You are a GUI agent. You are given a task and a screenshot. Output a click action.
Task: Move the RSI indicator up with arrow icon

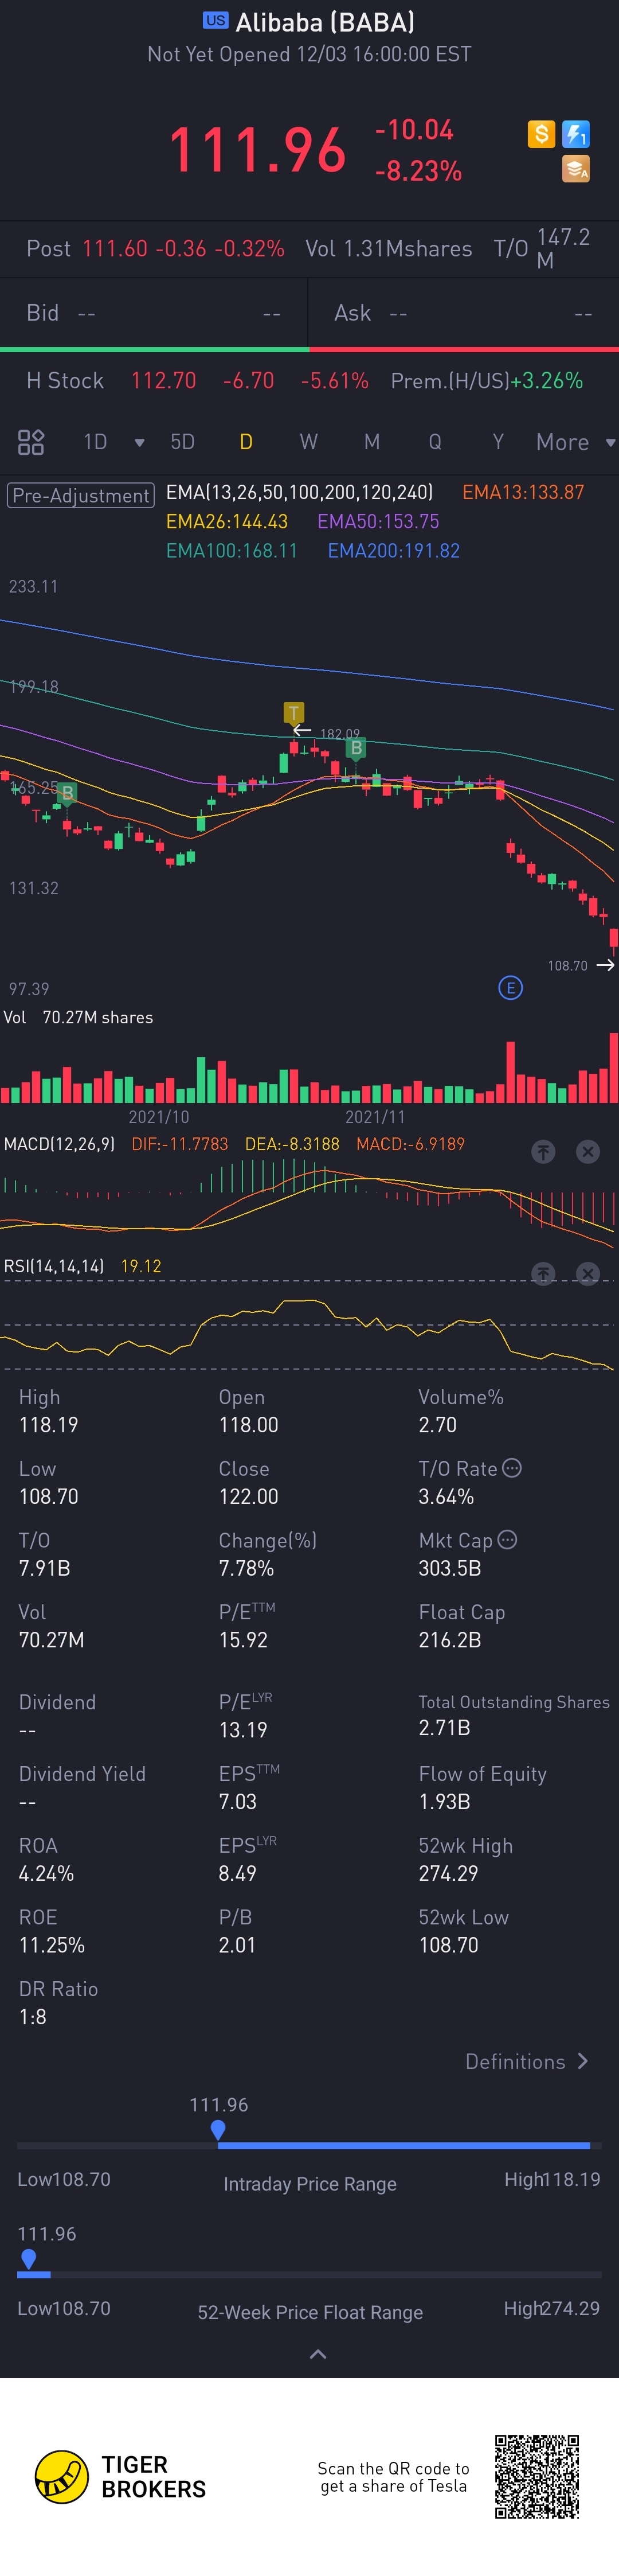click(543, 1274)
